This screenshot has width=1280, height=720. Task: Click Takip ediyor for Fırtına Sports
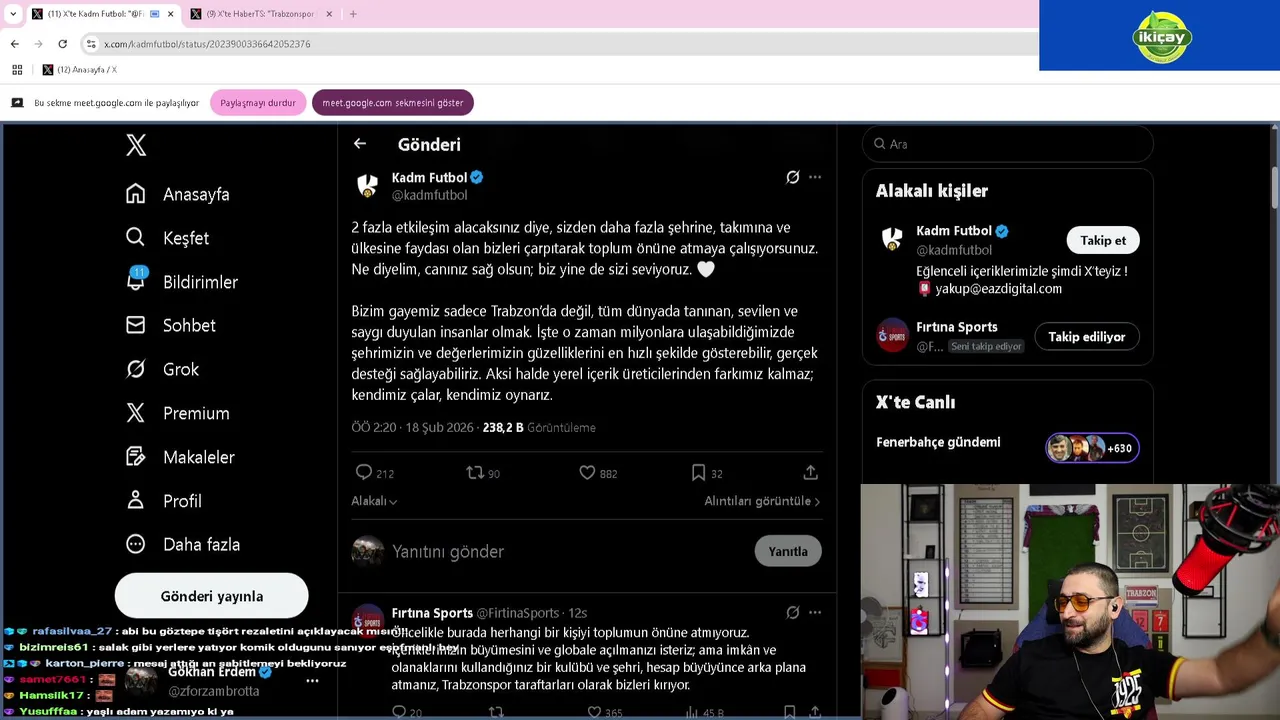pyautogui.click(x=1087, y=337)
